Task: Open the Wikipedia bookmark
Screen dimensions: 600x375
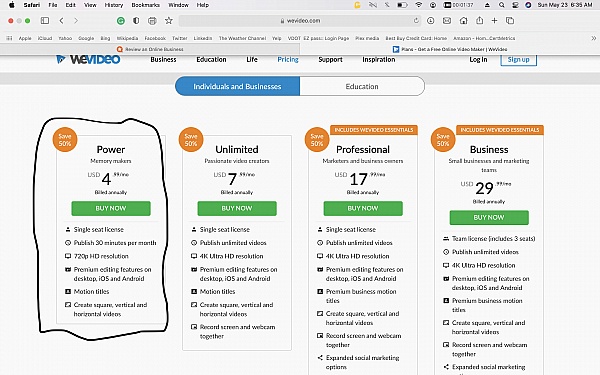Action: [x=127, y=38]
